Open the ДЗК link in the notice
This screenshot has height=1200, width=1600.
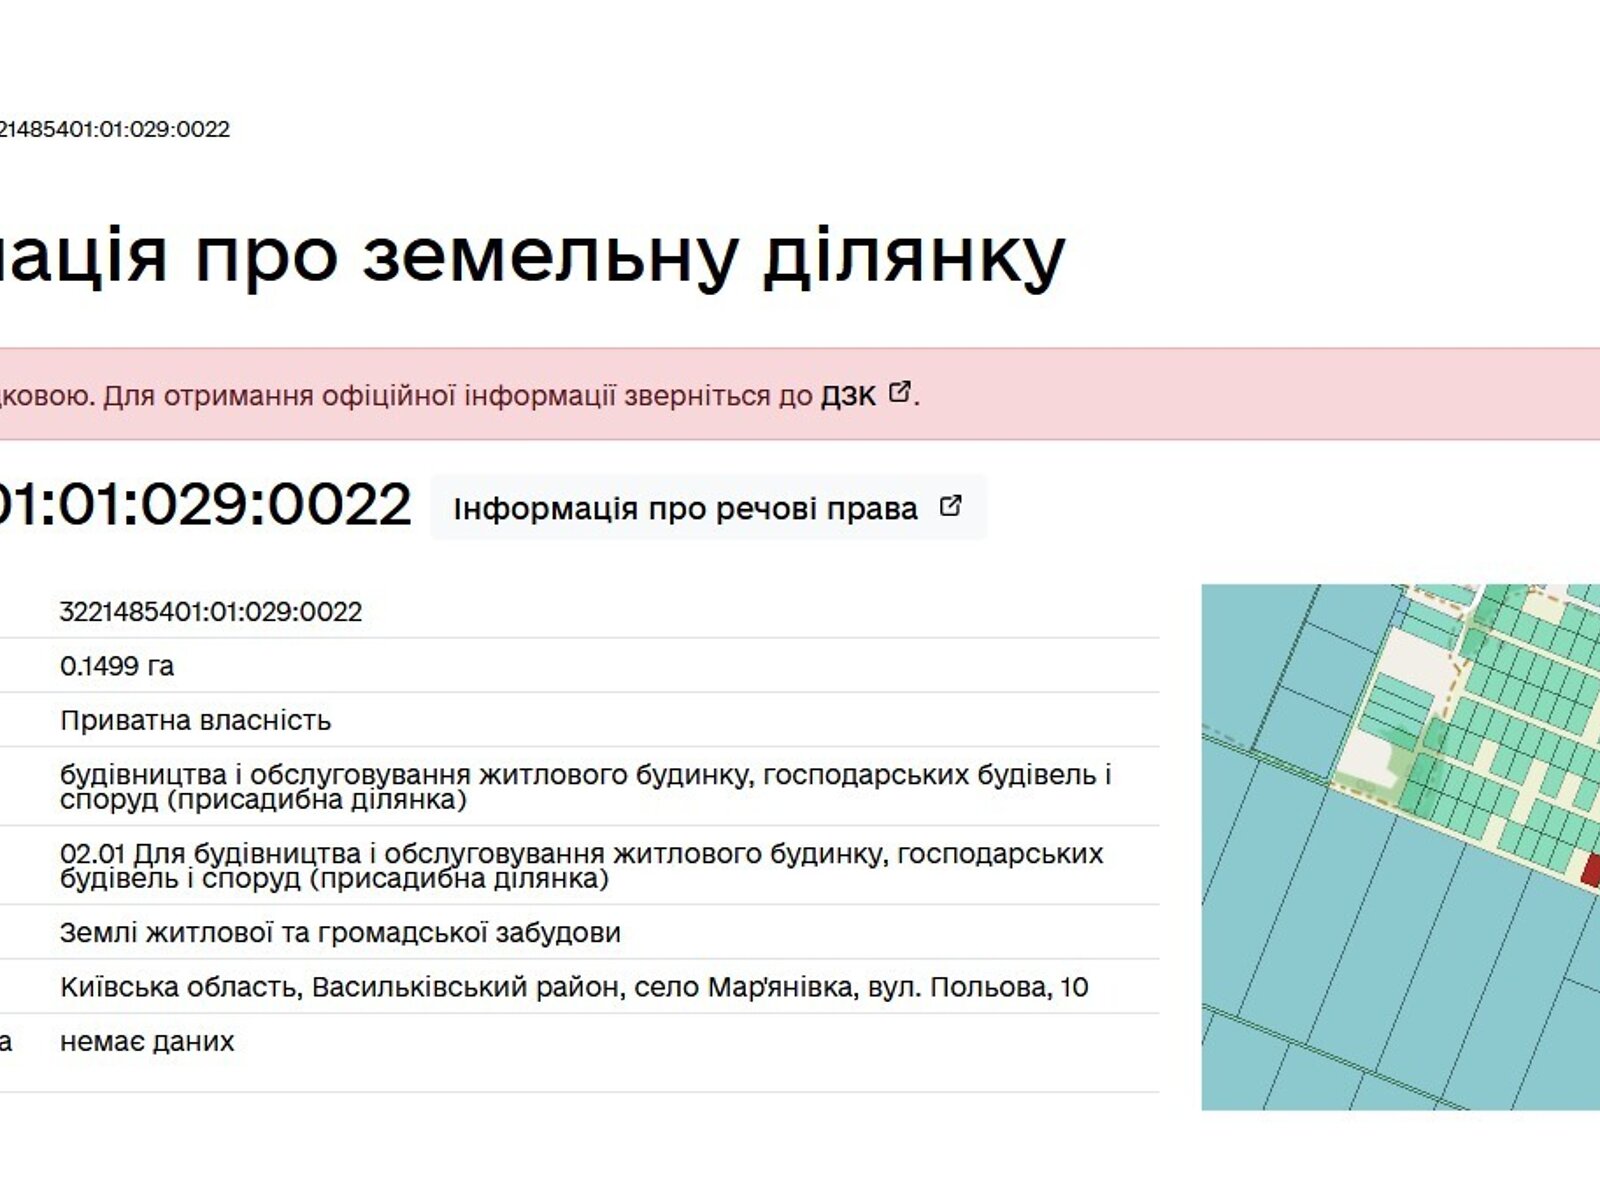[848, 396]
